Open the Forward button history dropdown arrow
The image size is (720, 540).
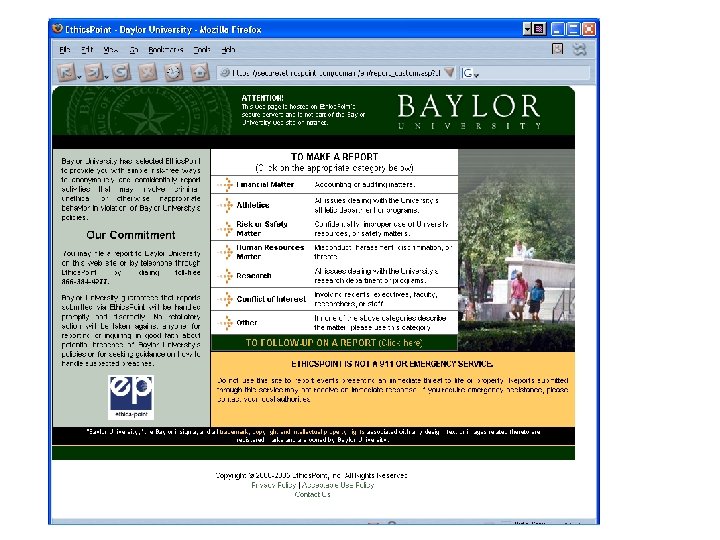[x=107, y=77]
